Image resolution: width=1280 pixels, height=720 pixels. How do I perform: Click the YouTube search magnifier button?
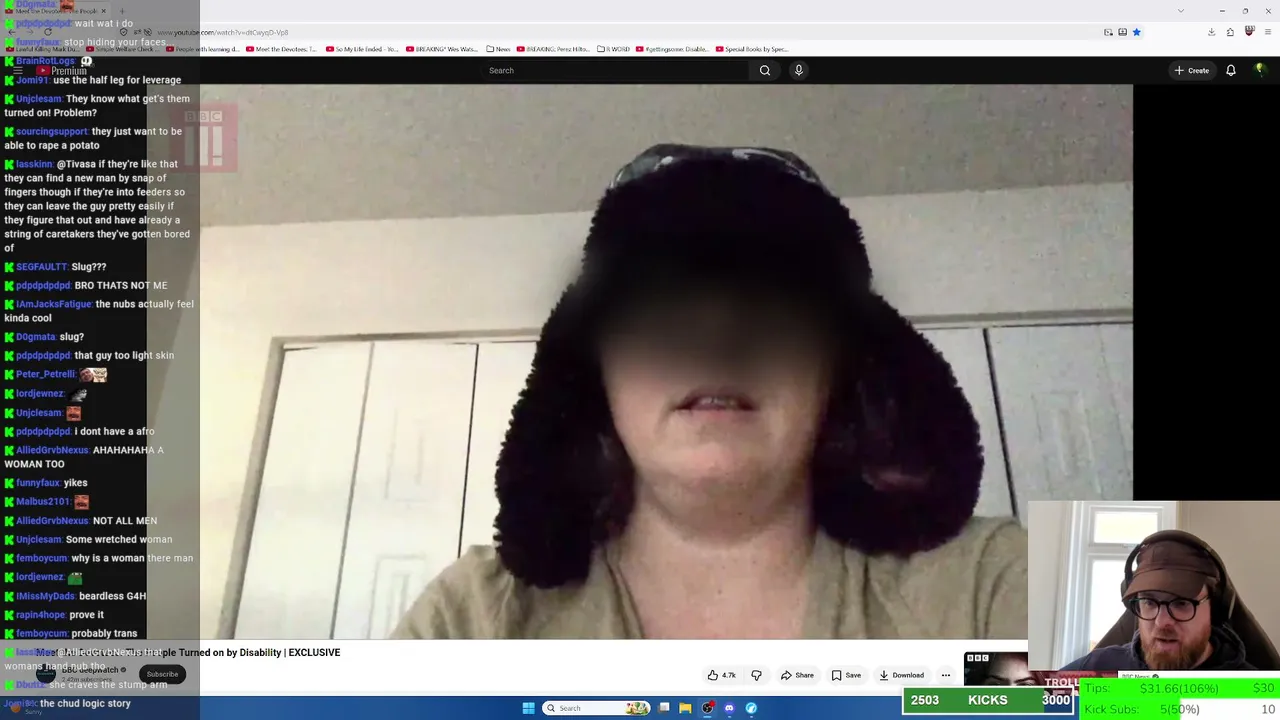pos(765,70)
